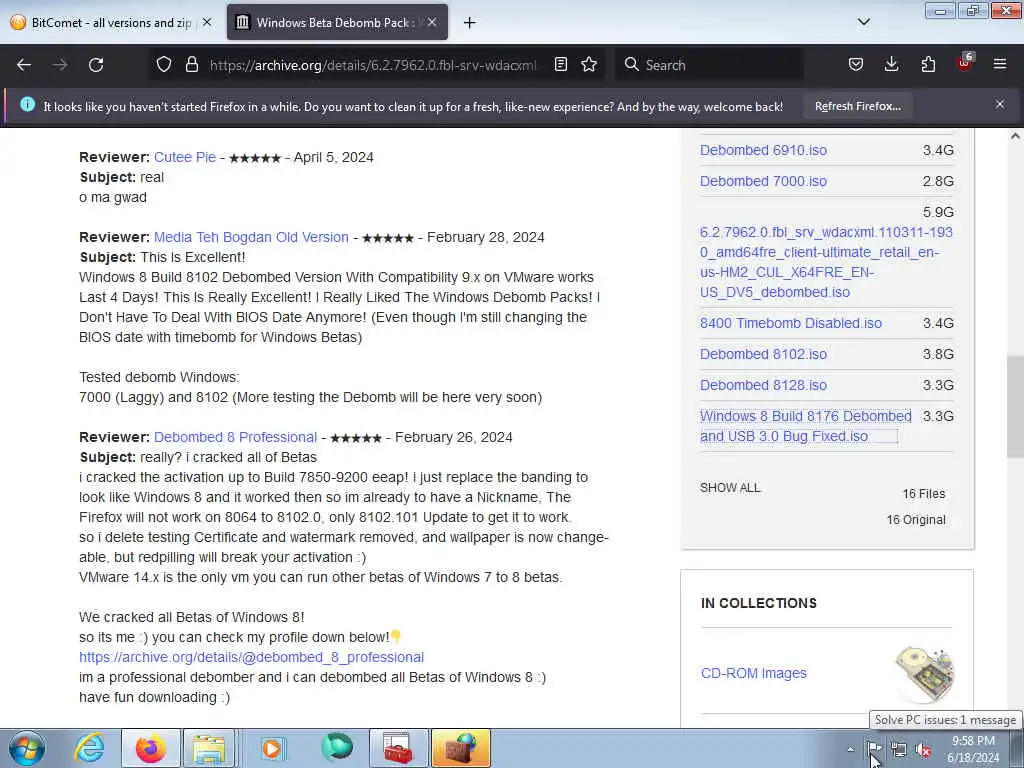Download 8400 Timebomb Disabled.iso
1024x768 pixels.
coord(790,323)
